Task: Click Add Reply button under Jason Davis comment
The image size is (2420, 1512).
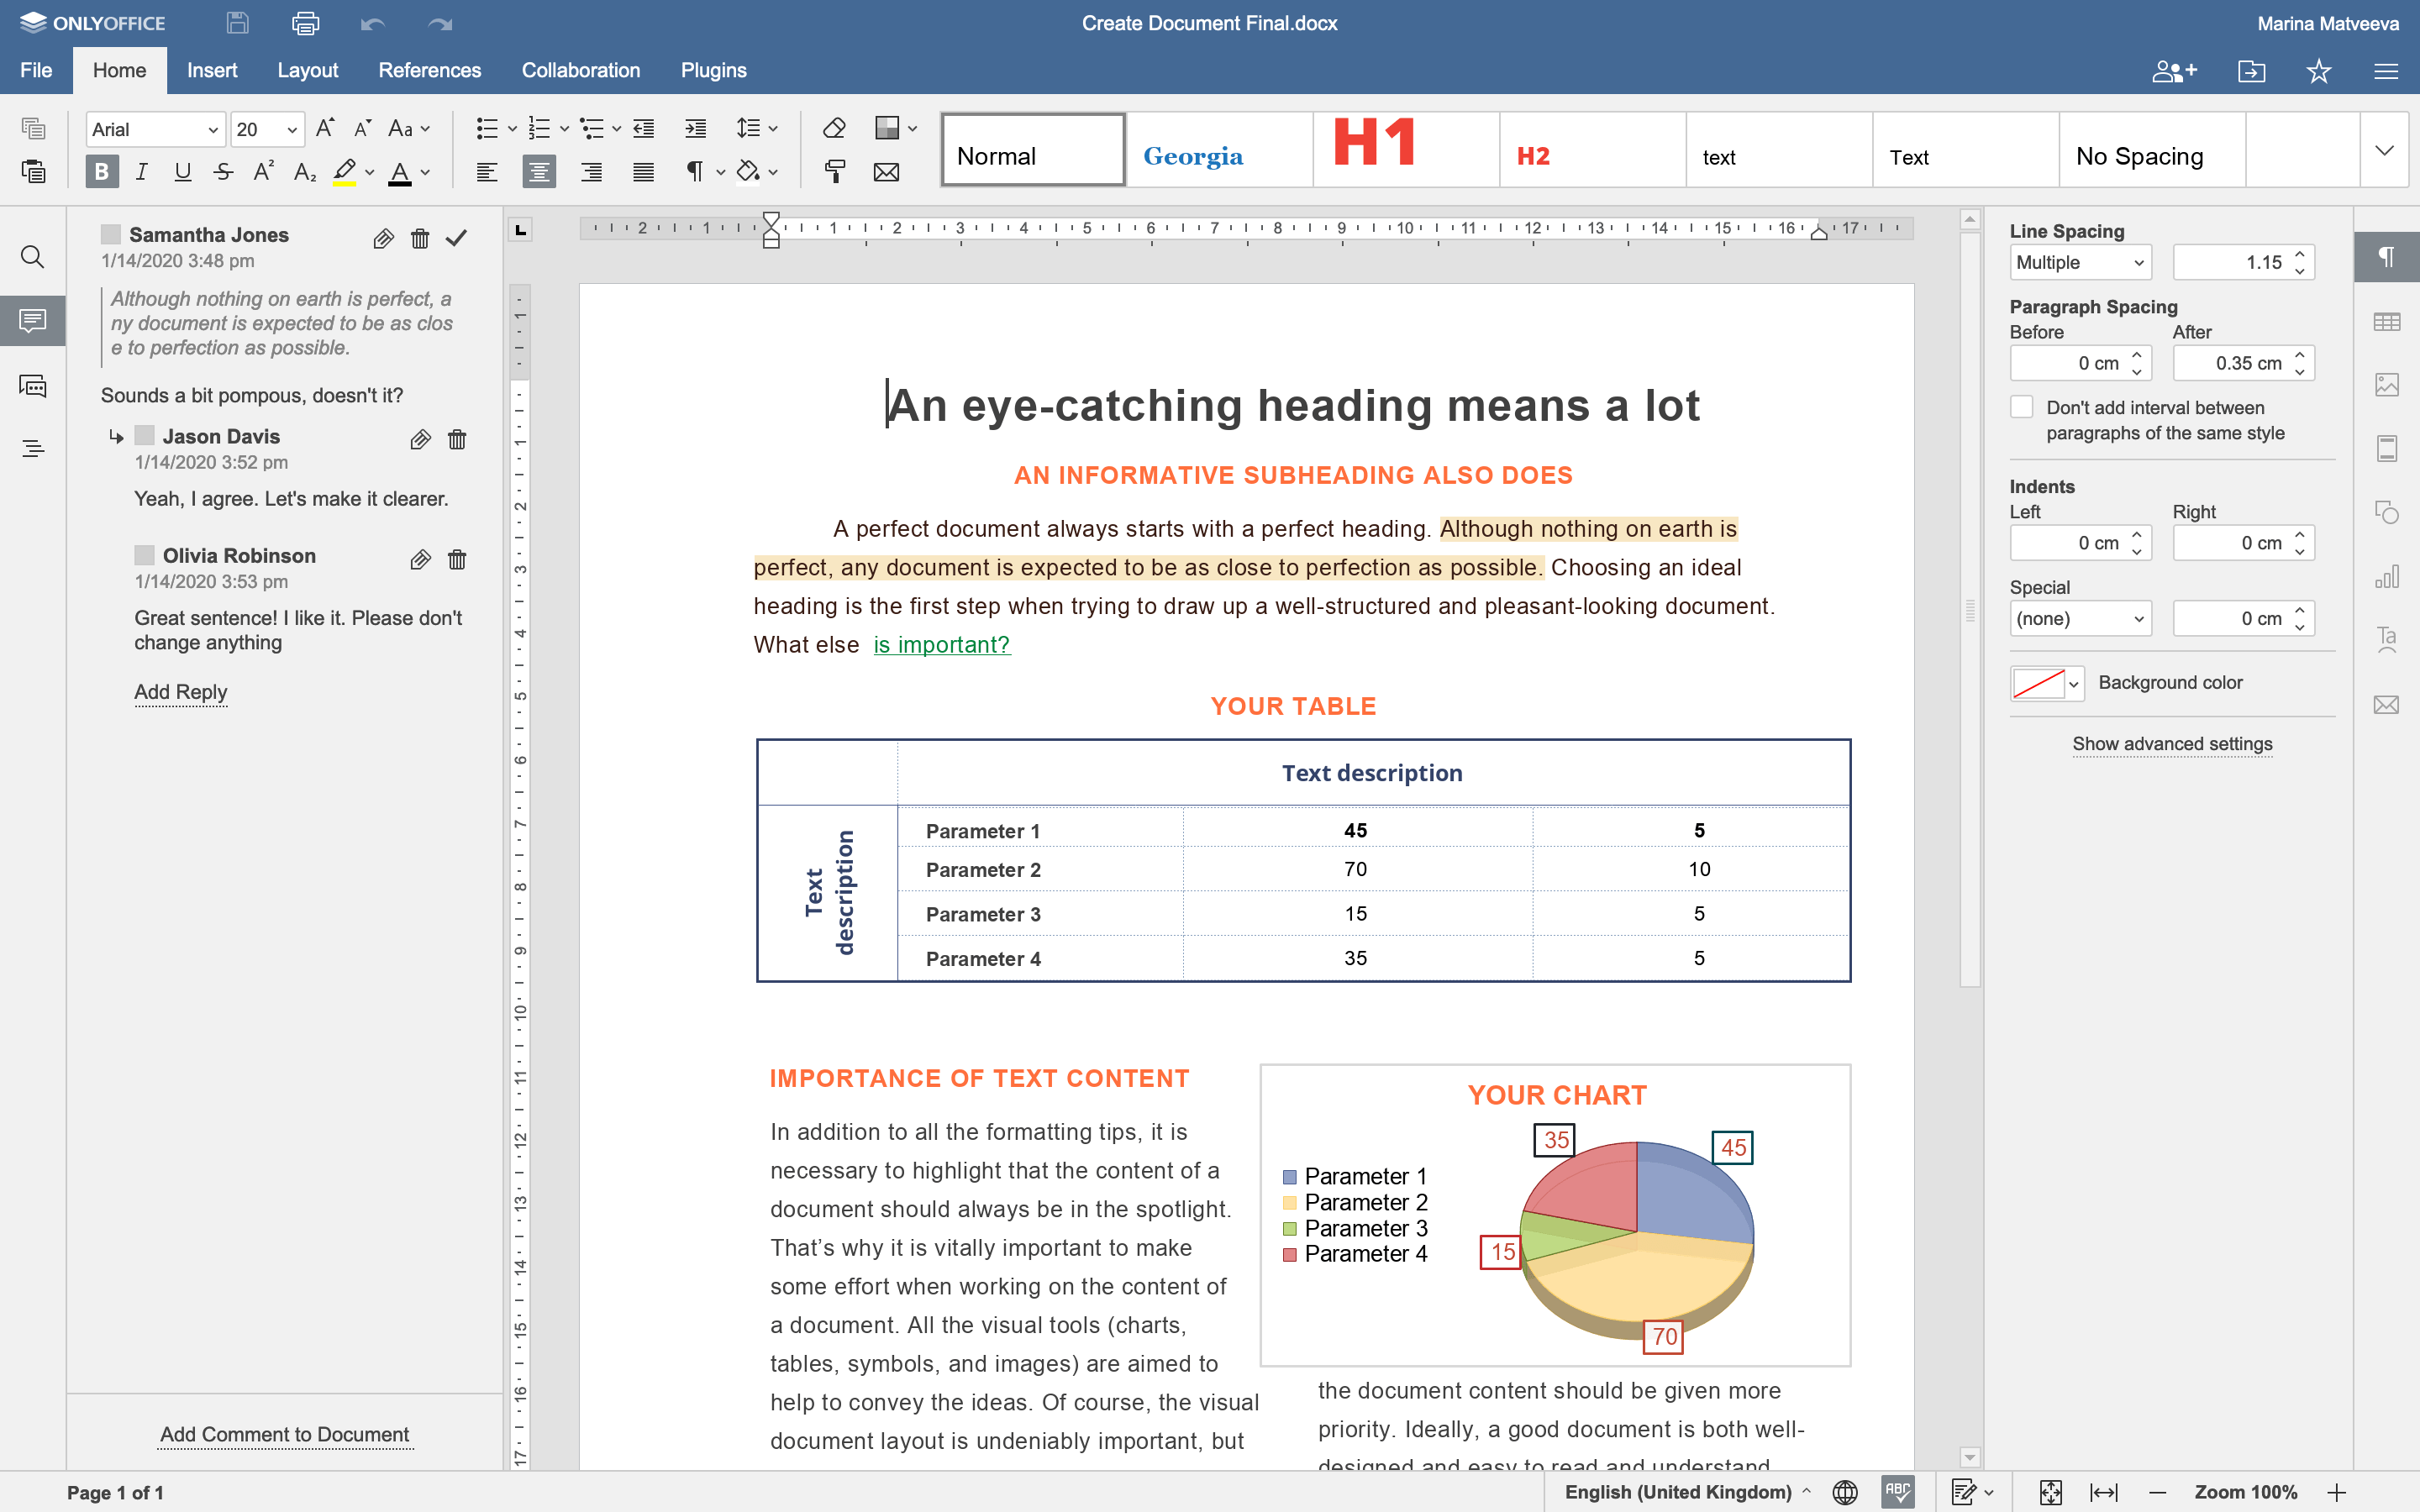Action: (x=180, y=690)
